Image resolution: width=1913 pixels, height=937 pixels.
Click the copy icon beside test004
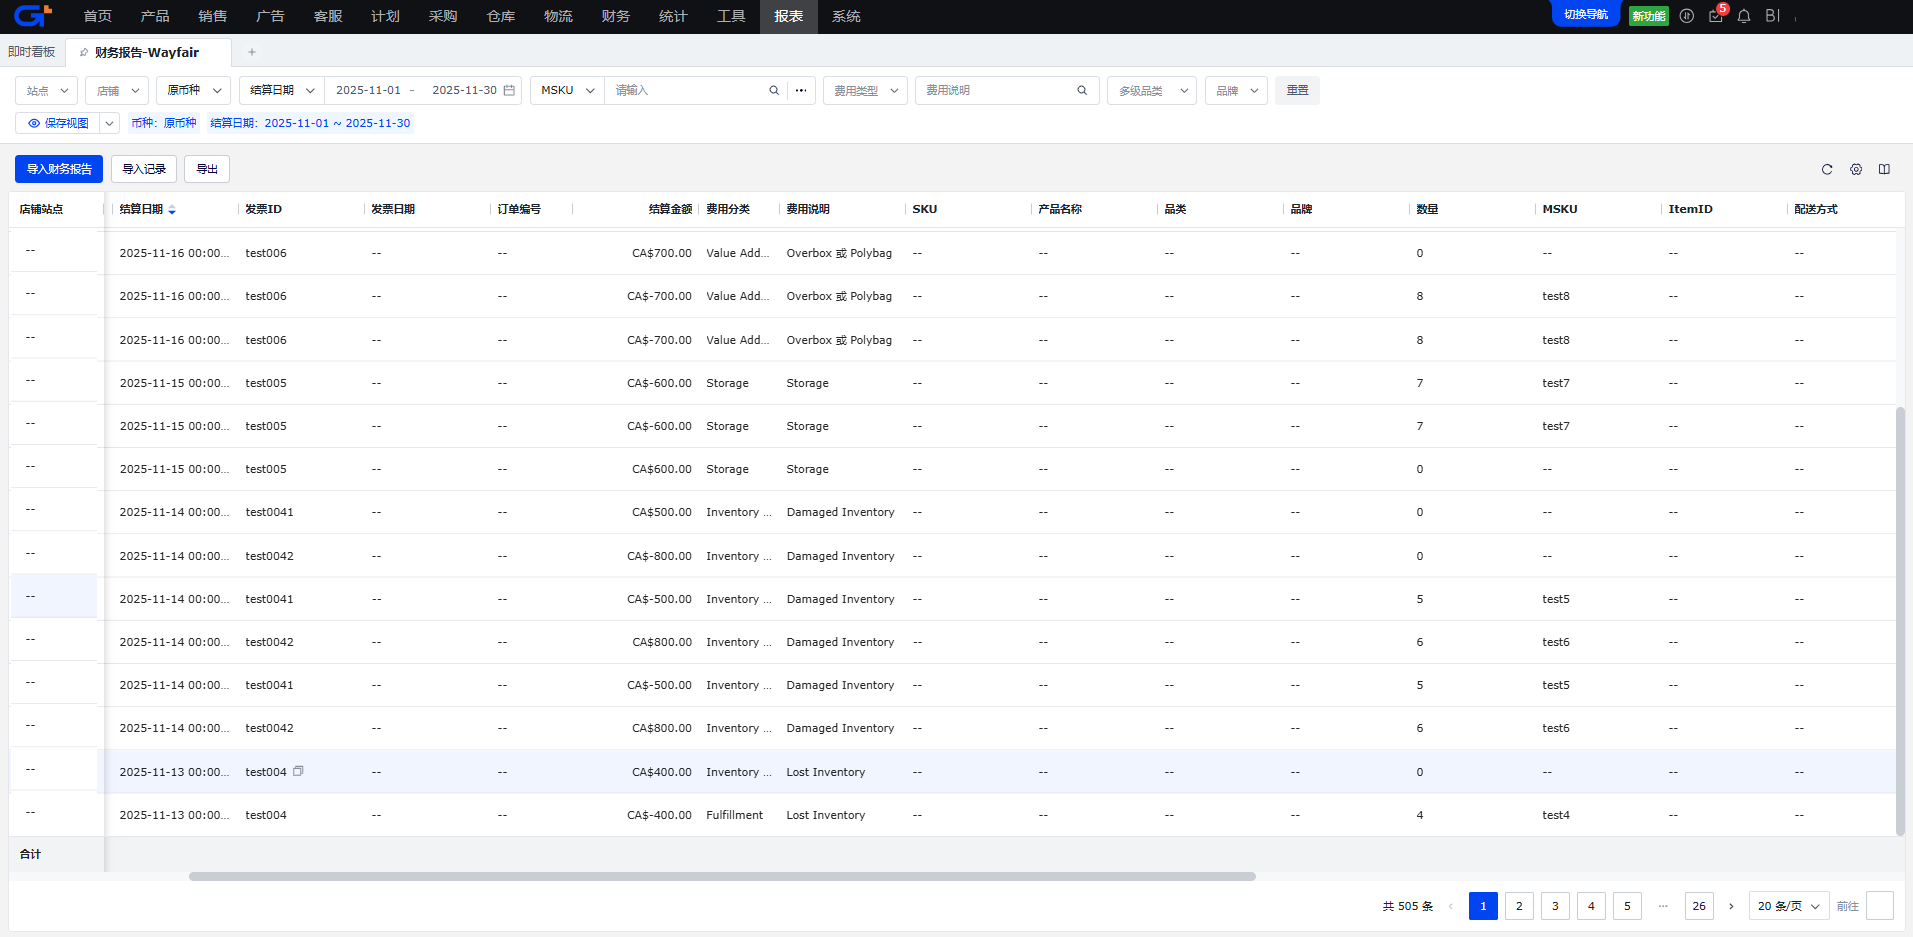[298, 771]
